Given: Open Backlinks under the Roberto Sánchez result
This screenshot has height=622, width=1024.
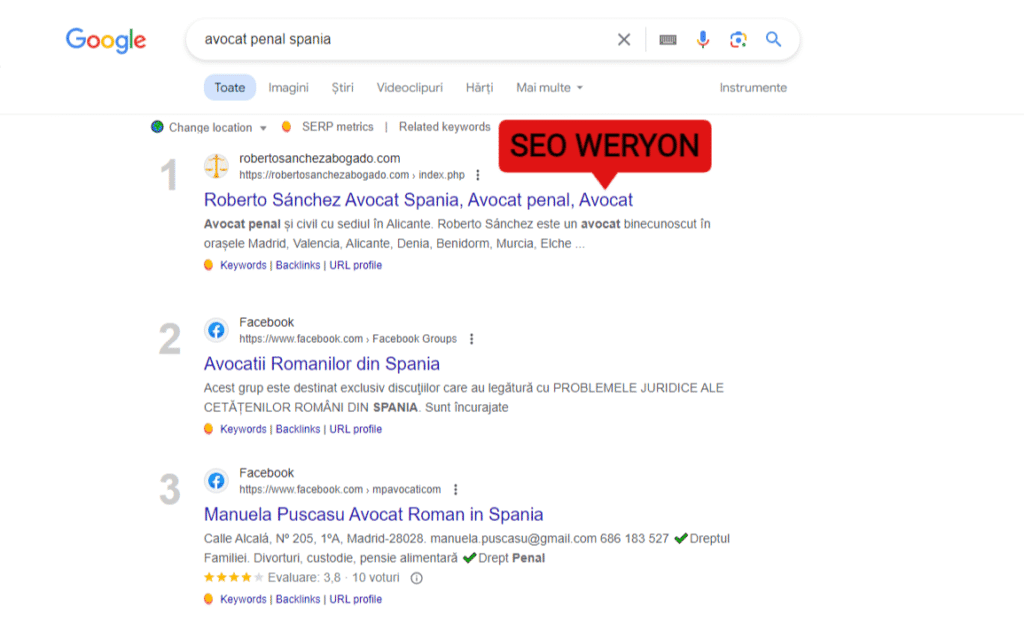Looking at the screenshot, I should (297, 264).
